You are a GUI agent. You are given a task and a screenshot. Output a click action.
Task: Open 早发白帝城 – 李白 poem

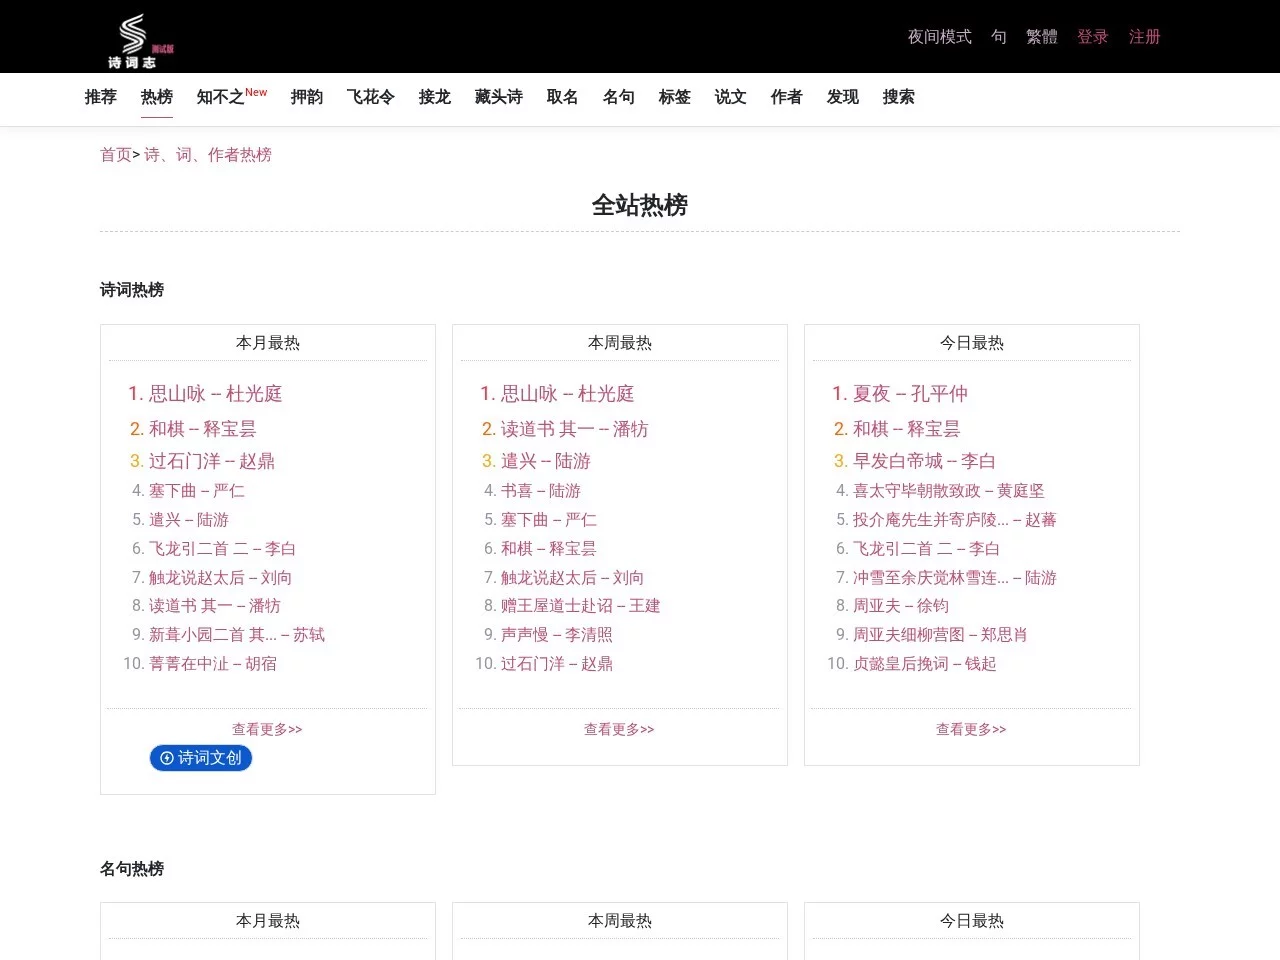click(923, 461)
